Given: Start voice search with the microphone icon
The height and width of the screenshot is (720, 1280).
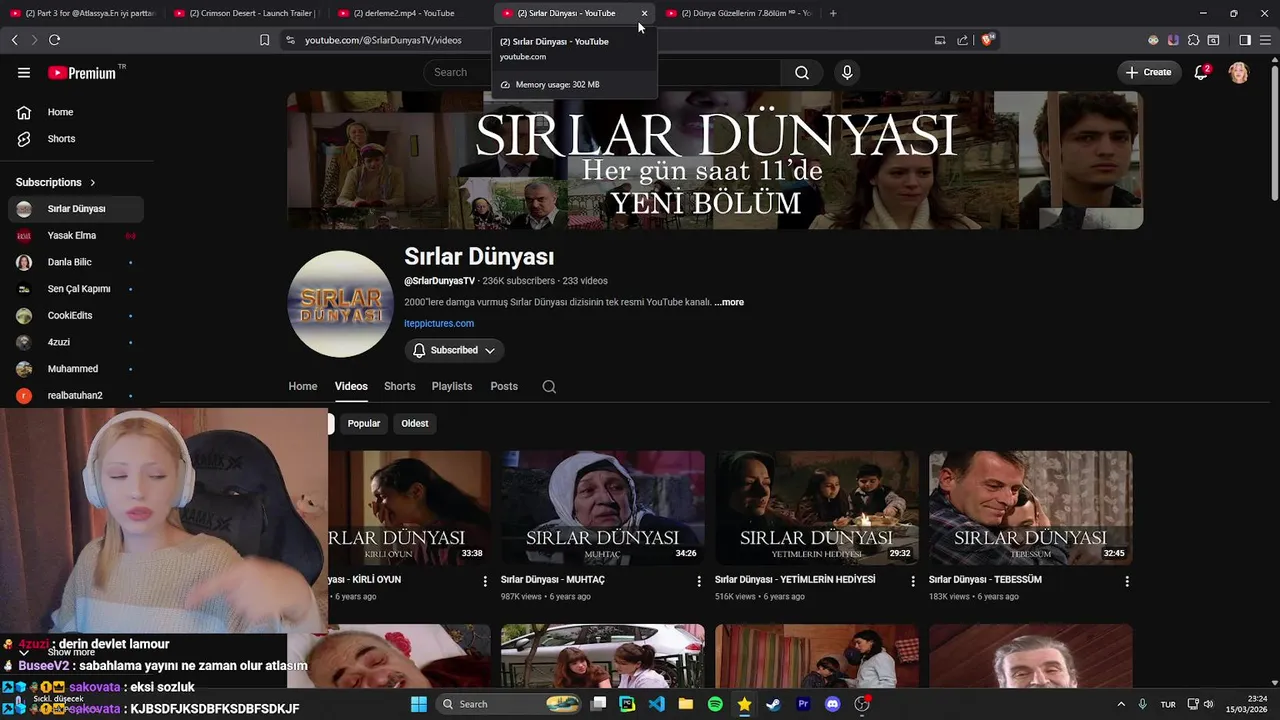Looking at the screenshot, I should 847,72.
